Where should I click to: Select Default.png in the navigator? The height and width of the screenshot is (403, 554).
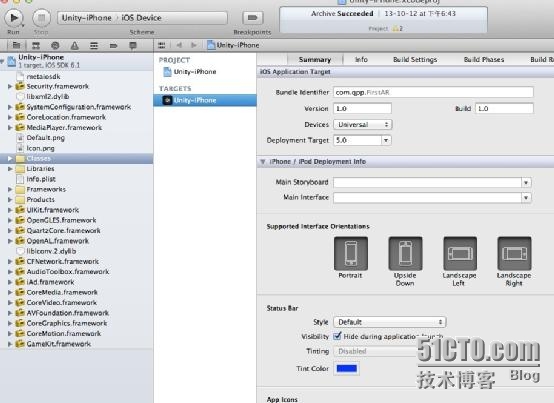coord(46,138)
